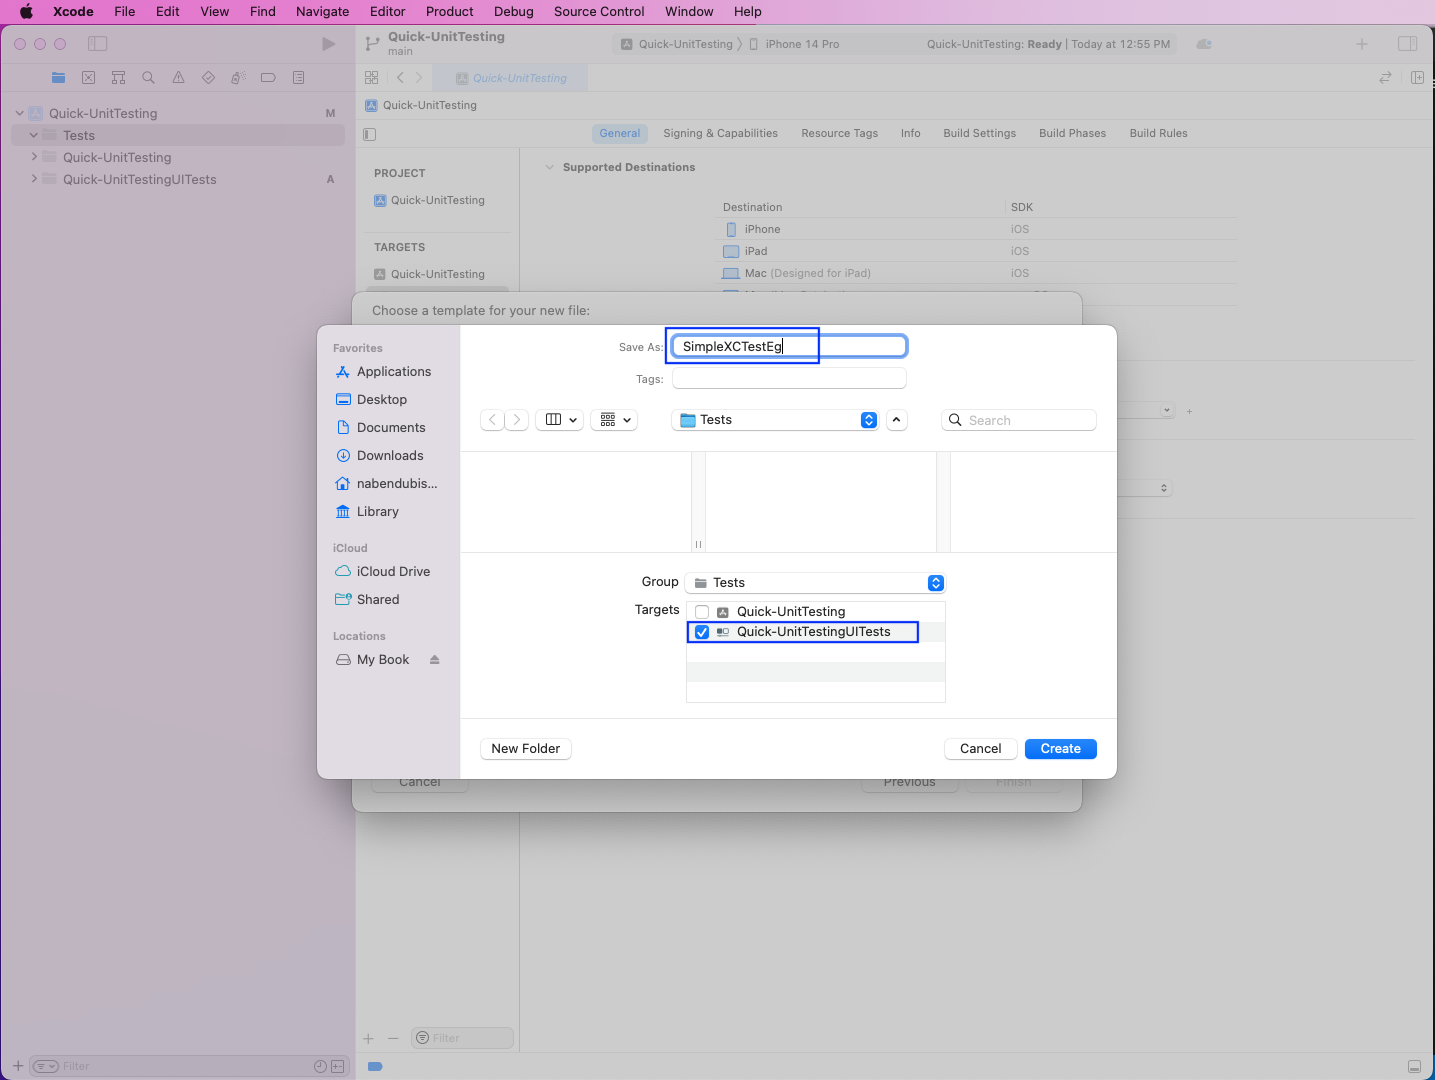1435x1080 pixels.
Task: Open the Issue navigator warning icon
Action: pos(178,78)
